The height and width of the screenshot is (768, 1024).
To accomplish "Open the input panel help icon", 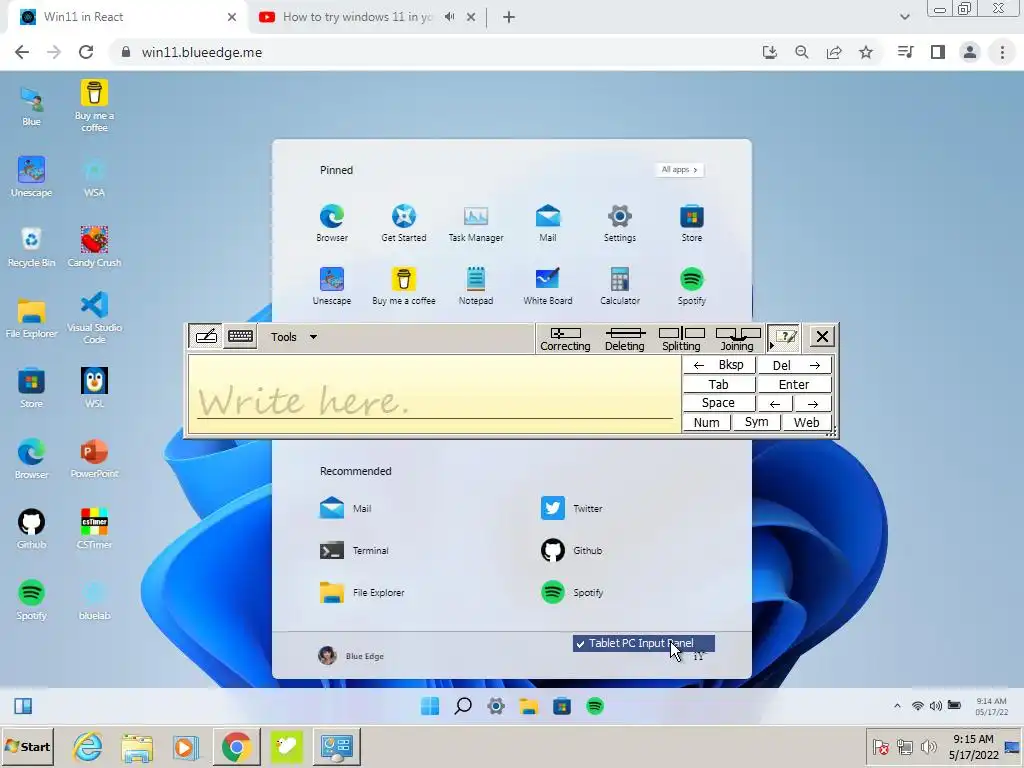I will pyautogui.click(x=784, y=336).
